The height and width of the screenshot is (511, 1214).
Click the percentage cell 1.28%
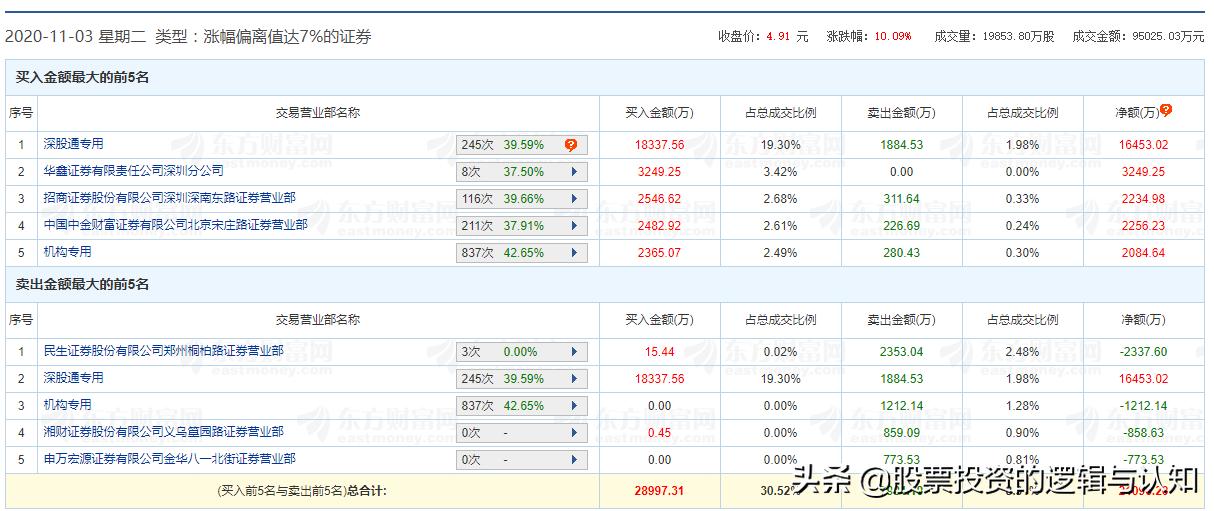tap(1022, 406)
